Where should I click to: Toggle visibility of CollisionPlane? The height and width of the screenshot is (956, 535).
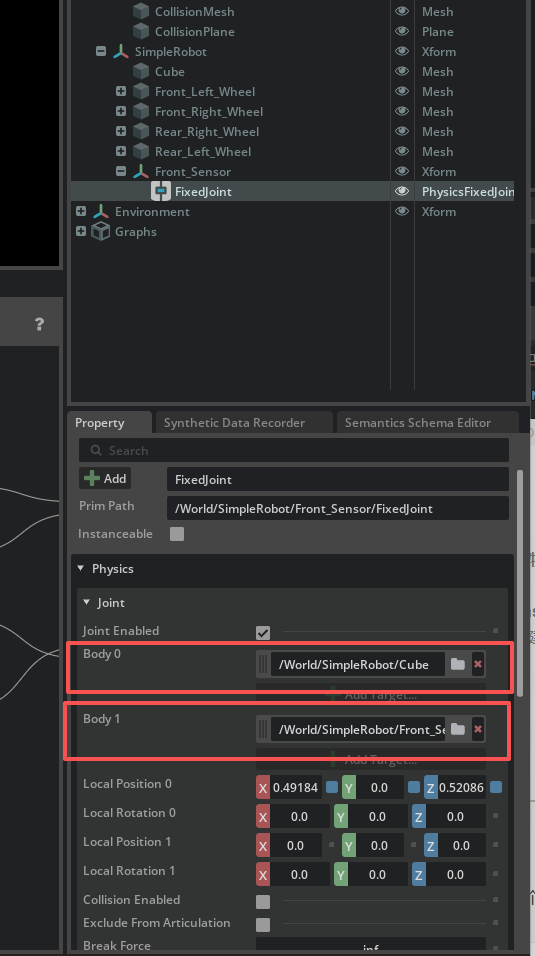401,32
